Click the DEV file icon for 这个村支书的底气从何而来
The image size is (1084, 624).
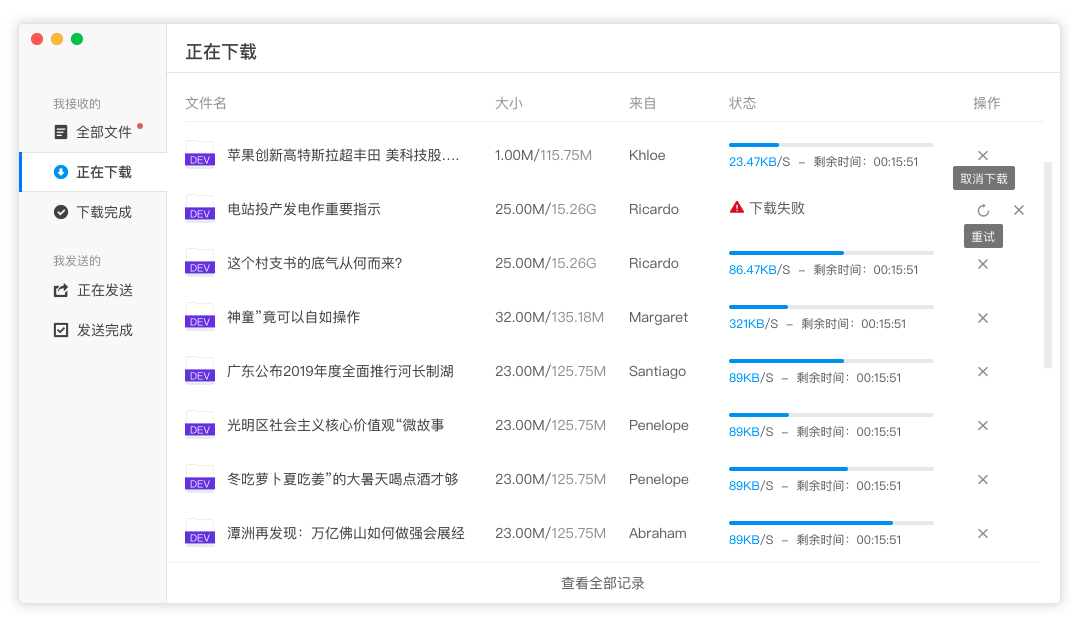pos(200,263)
